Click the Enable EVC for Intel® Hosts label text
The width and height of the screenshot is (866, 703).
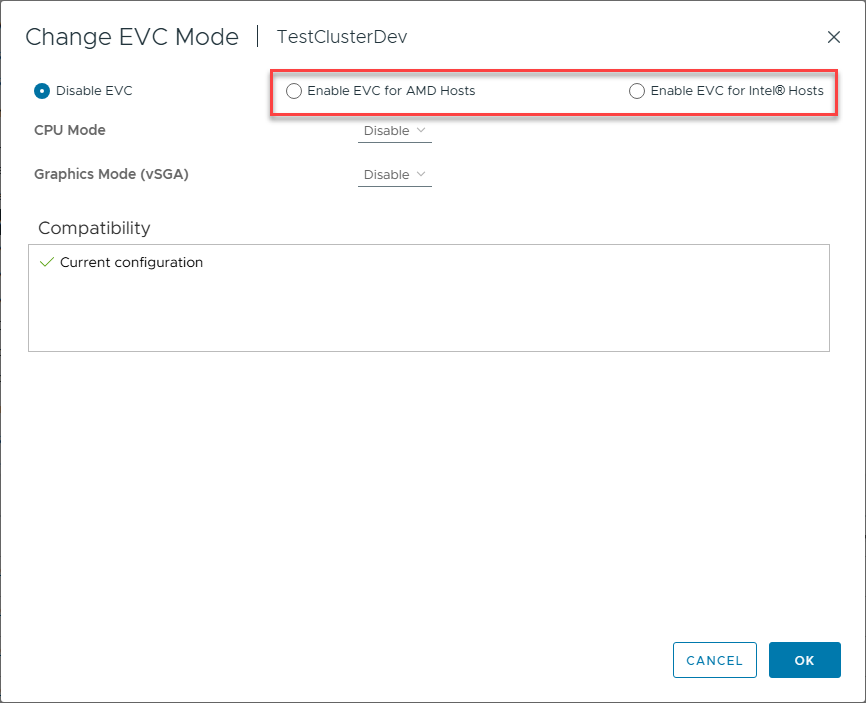coord(737,91)
